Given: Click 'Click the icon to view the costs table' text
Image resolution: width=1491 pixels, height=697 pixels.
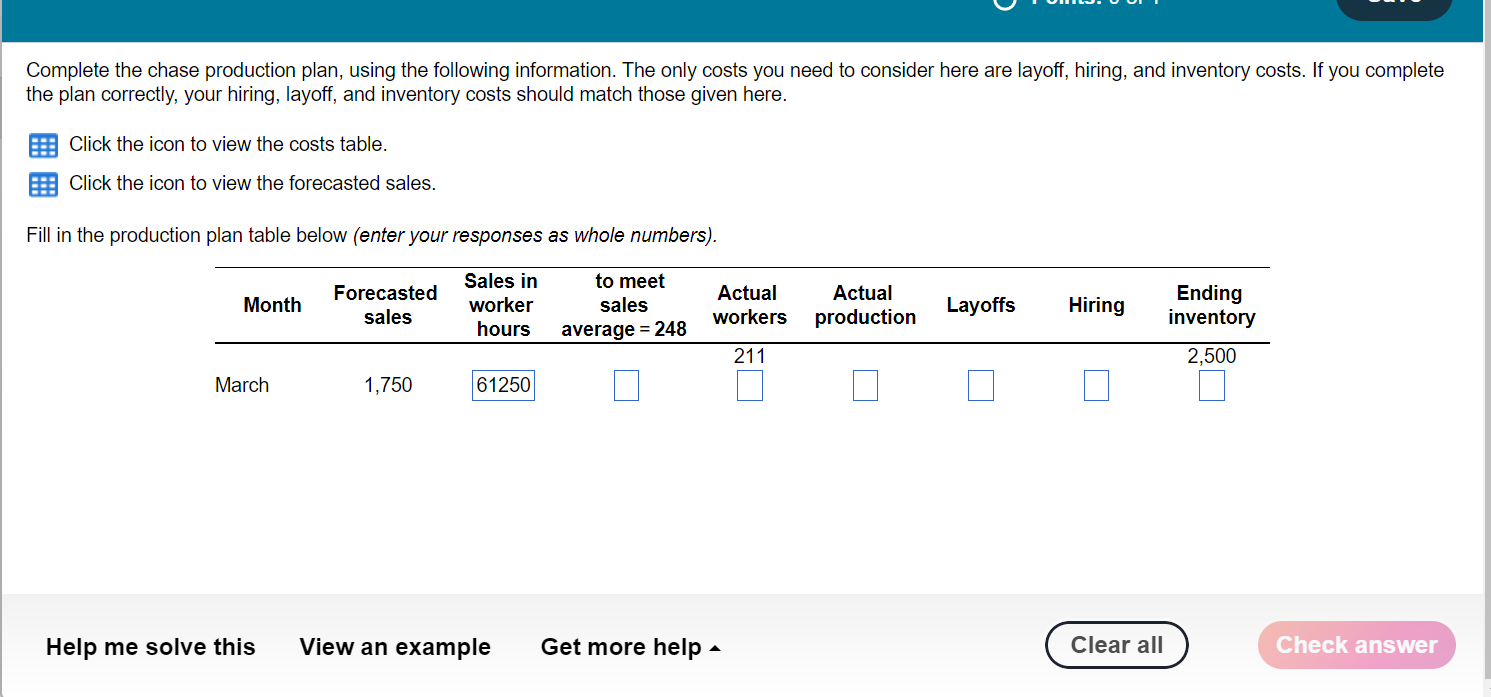Looking at the screenshot, I should [228, 144].
